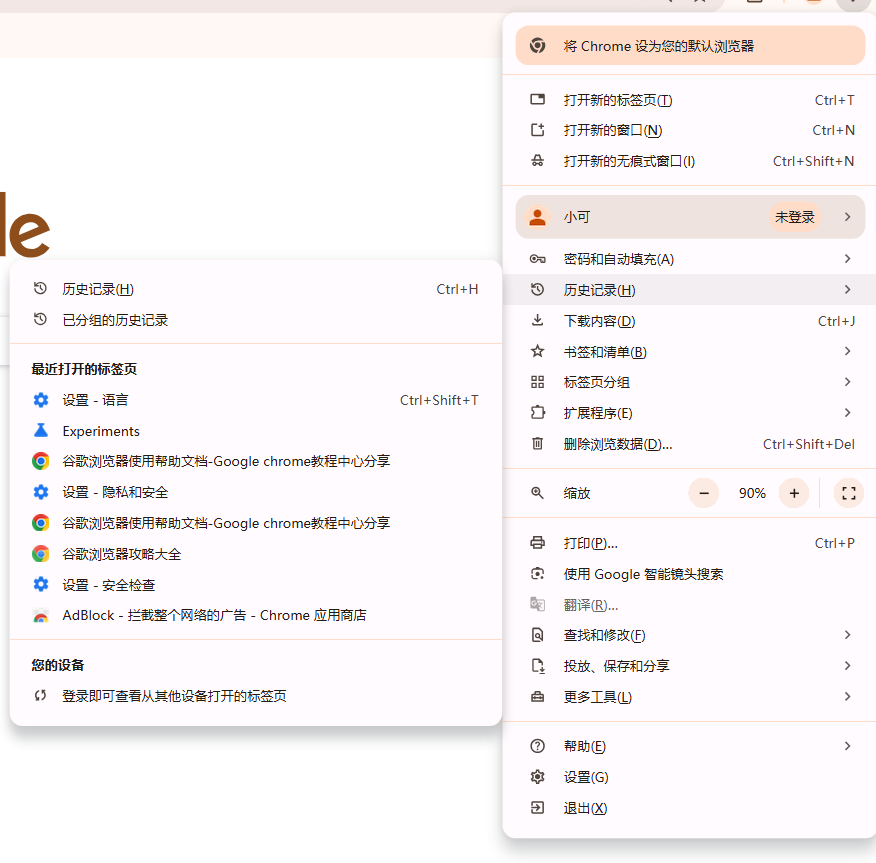Reopen 设置 - 安全检查 tab
The image size is (876, 863).
(256, 585)
